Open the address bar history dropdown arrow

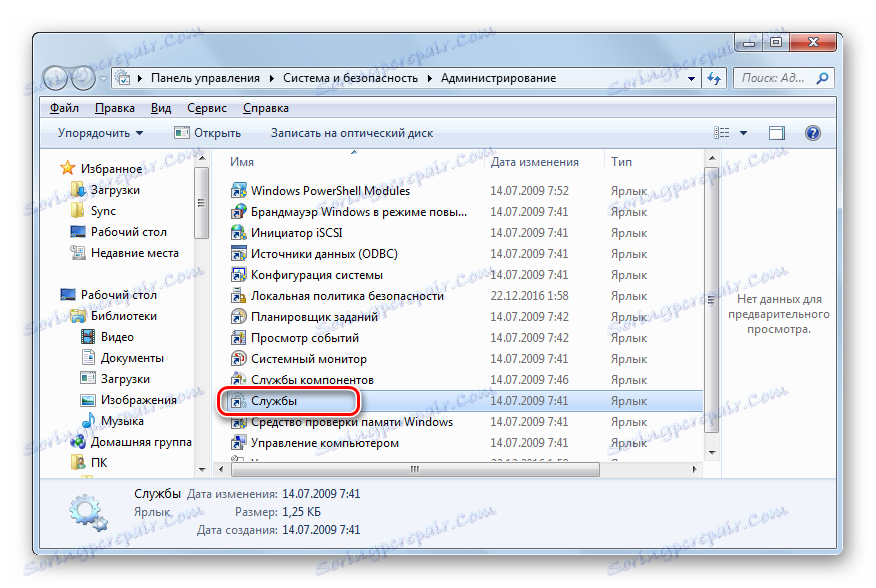(692, 78)
